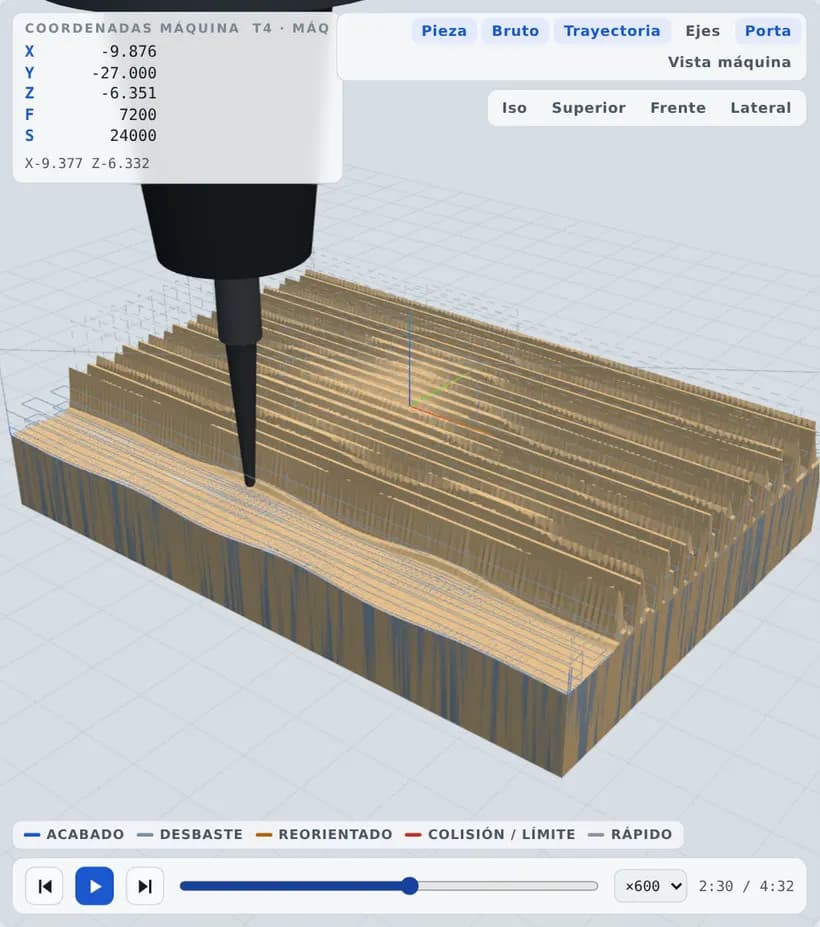The width and height of the screenshot is (820, 927).
Task: Open the ×600 playback speed dropdown
Action: click(x=650, y=886)
